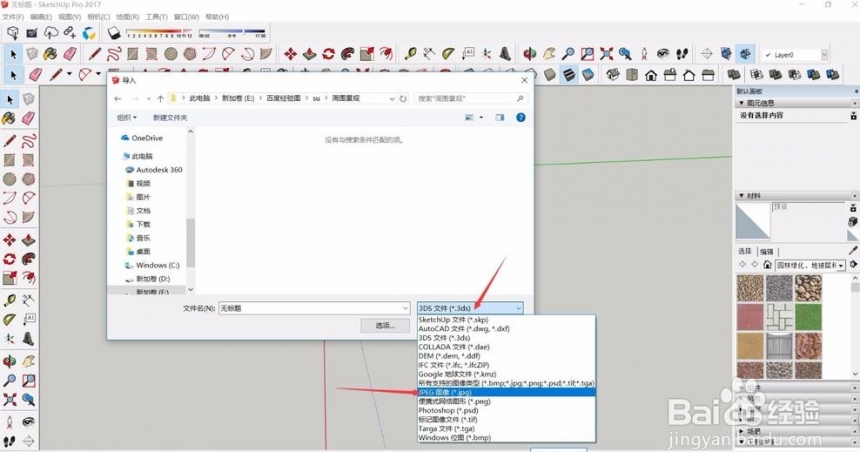Open the view mode dropdown arrow in dialog

(x=481, y=117)
